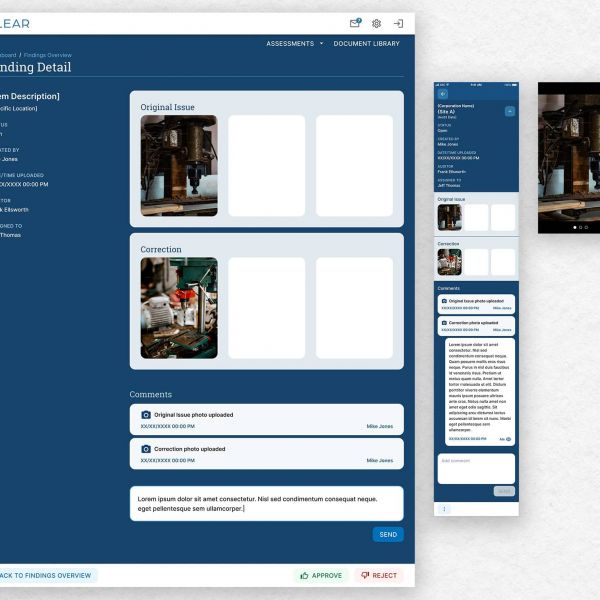The image size is (600, 600).
Task: Open the Document Library menu
Action: (366, 44)
